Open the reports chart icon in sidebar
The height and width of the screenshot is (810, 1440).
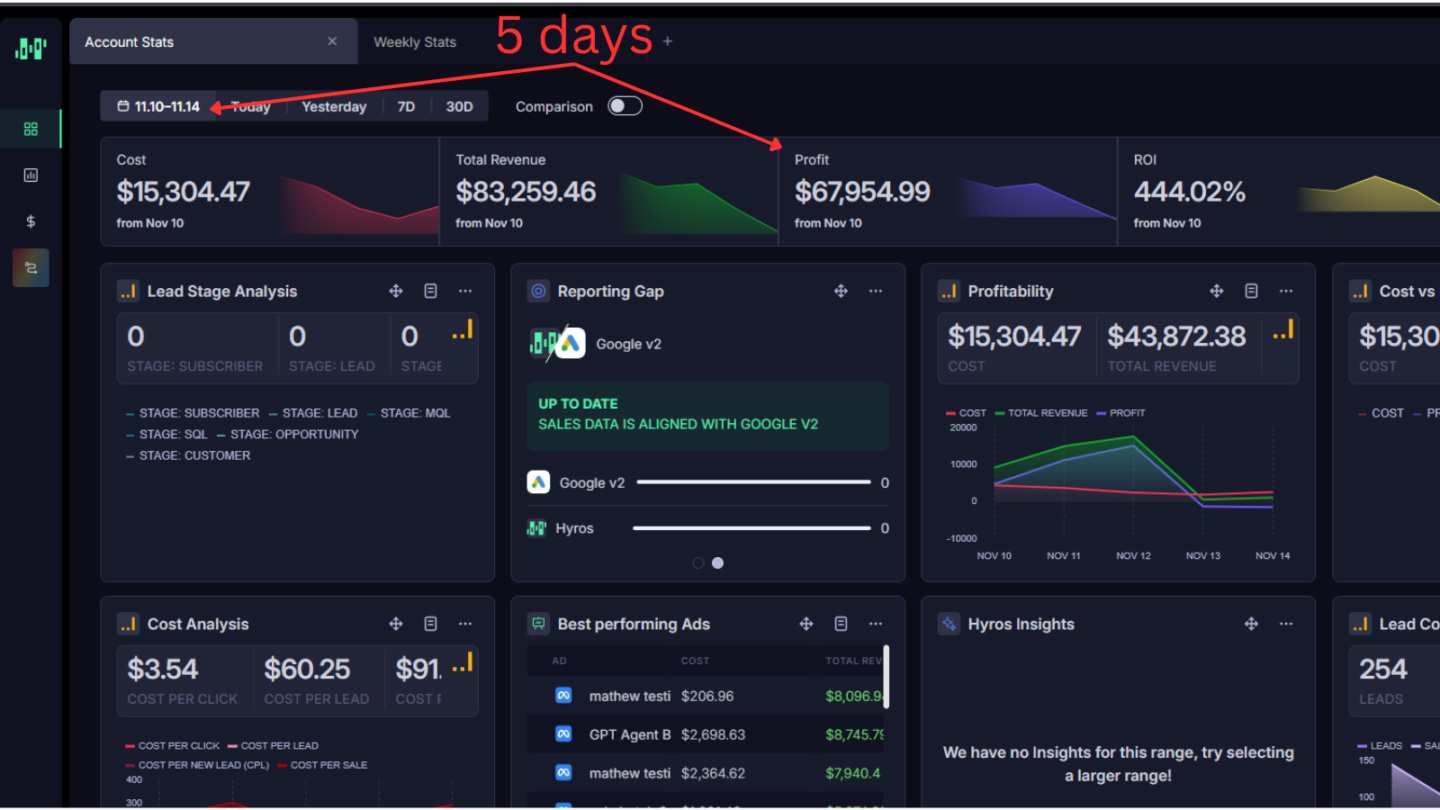coord(30,175)
